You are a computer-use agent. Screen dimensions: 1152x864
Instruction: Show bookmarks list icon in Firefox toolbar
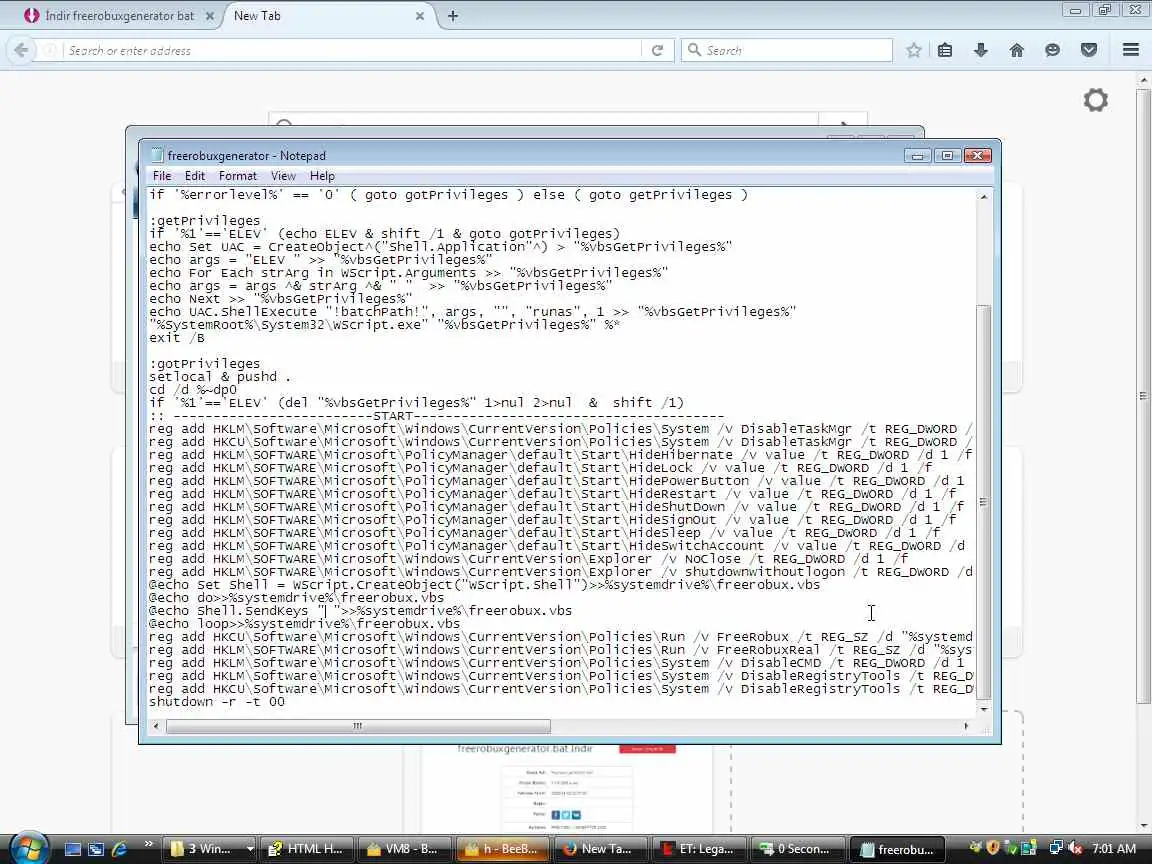(x=945, y=50)
